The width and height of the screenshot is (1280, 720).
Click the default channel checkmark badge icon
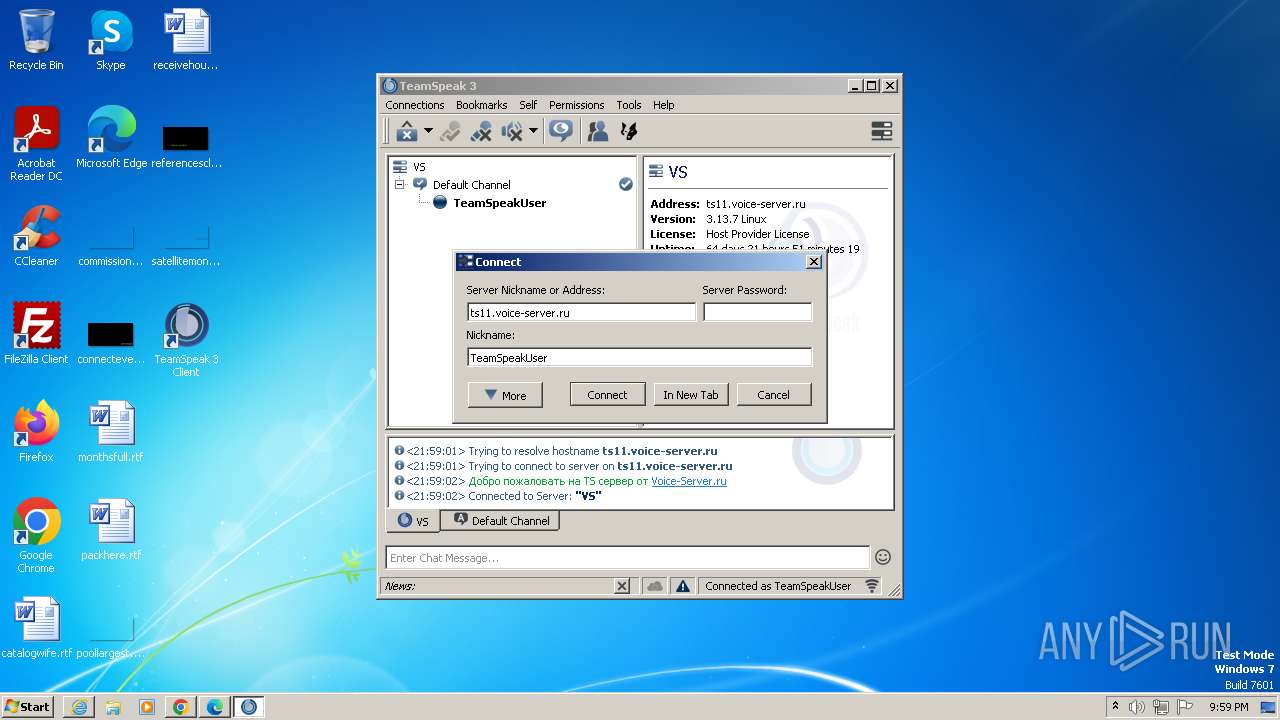click(x=626, y=184)
